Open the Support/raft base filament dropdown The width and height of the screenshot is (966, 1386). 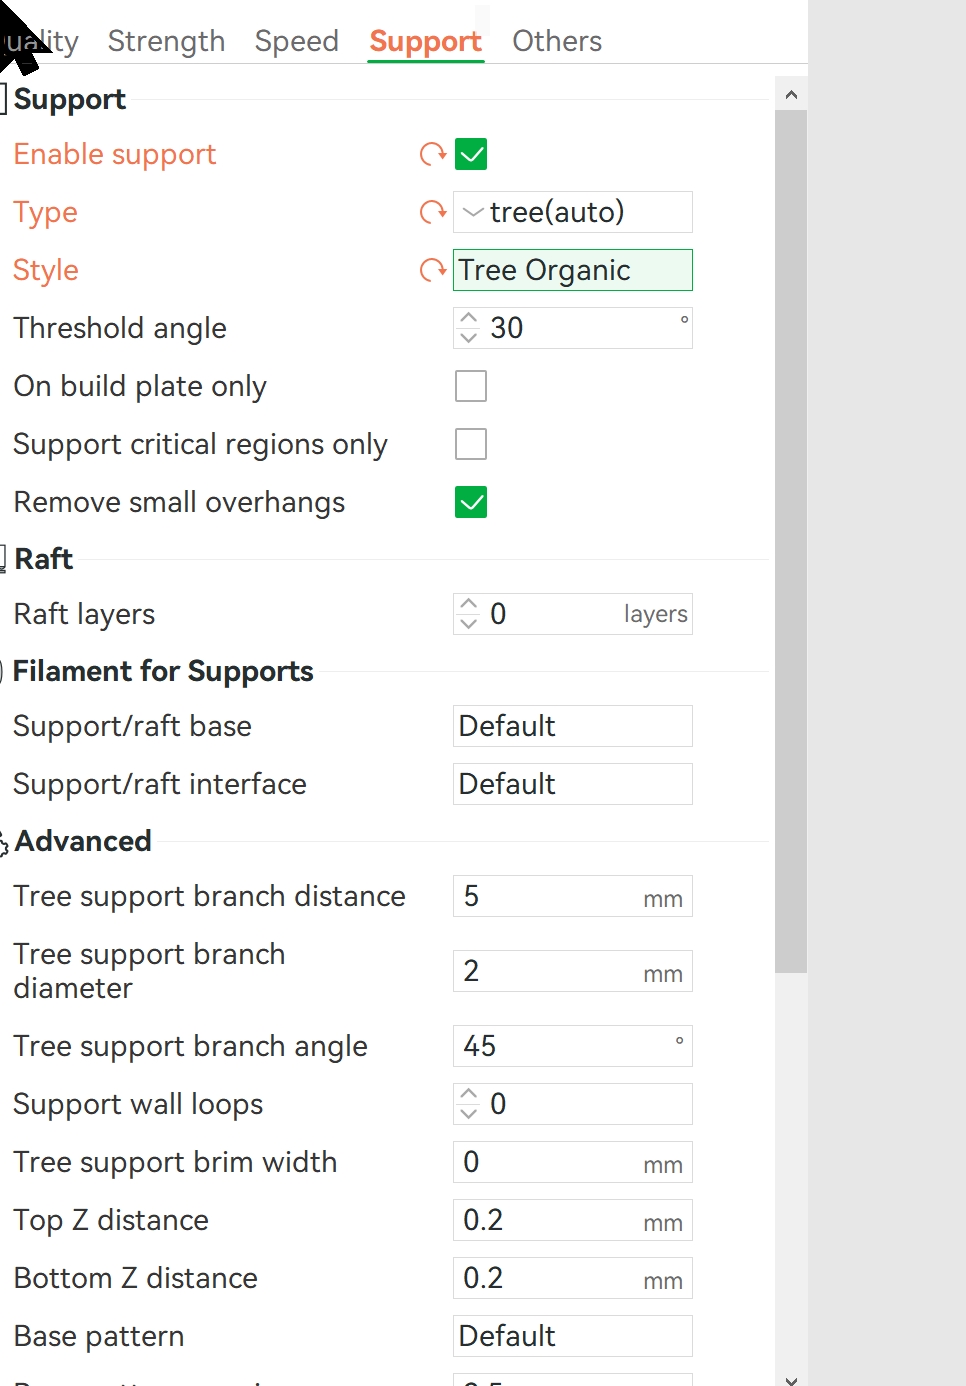(573, 726)
